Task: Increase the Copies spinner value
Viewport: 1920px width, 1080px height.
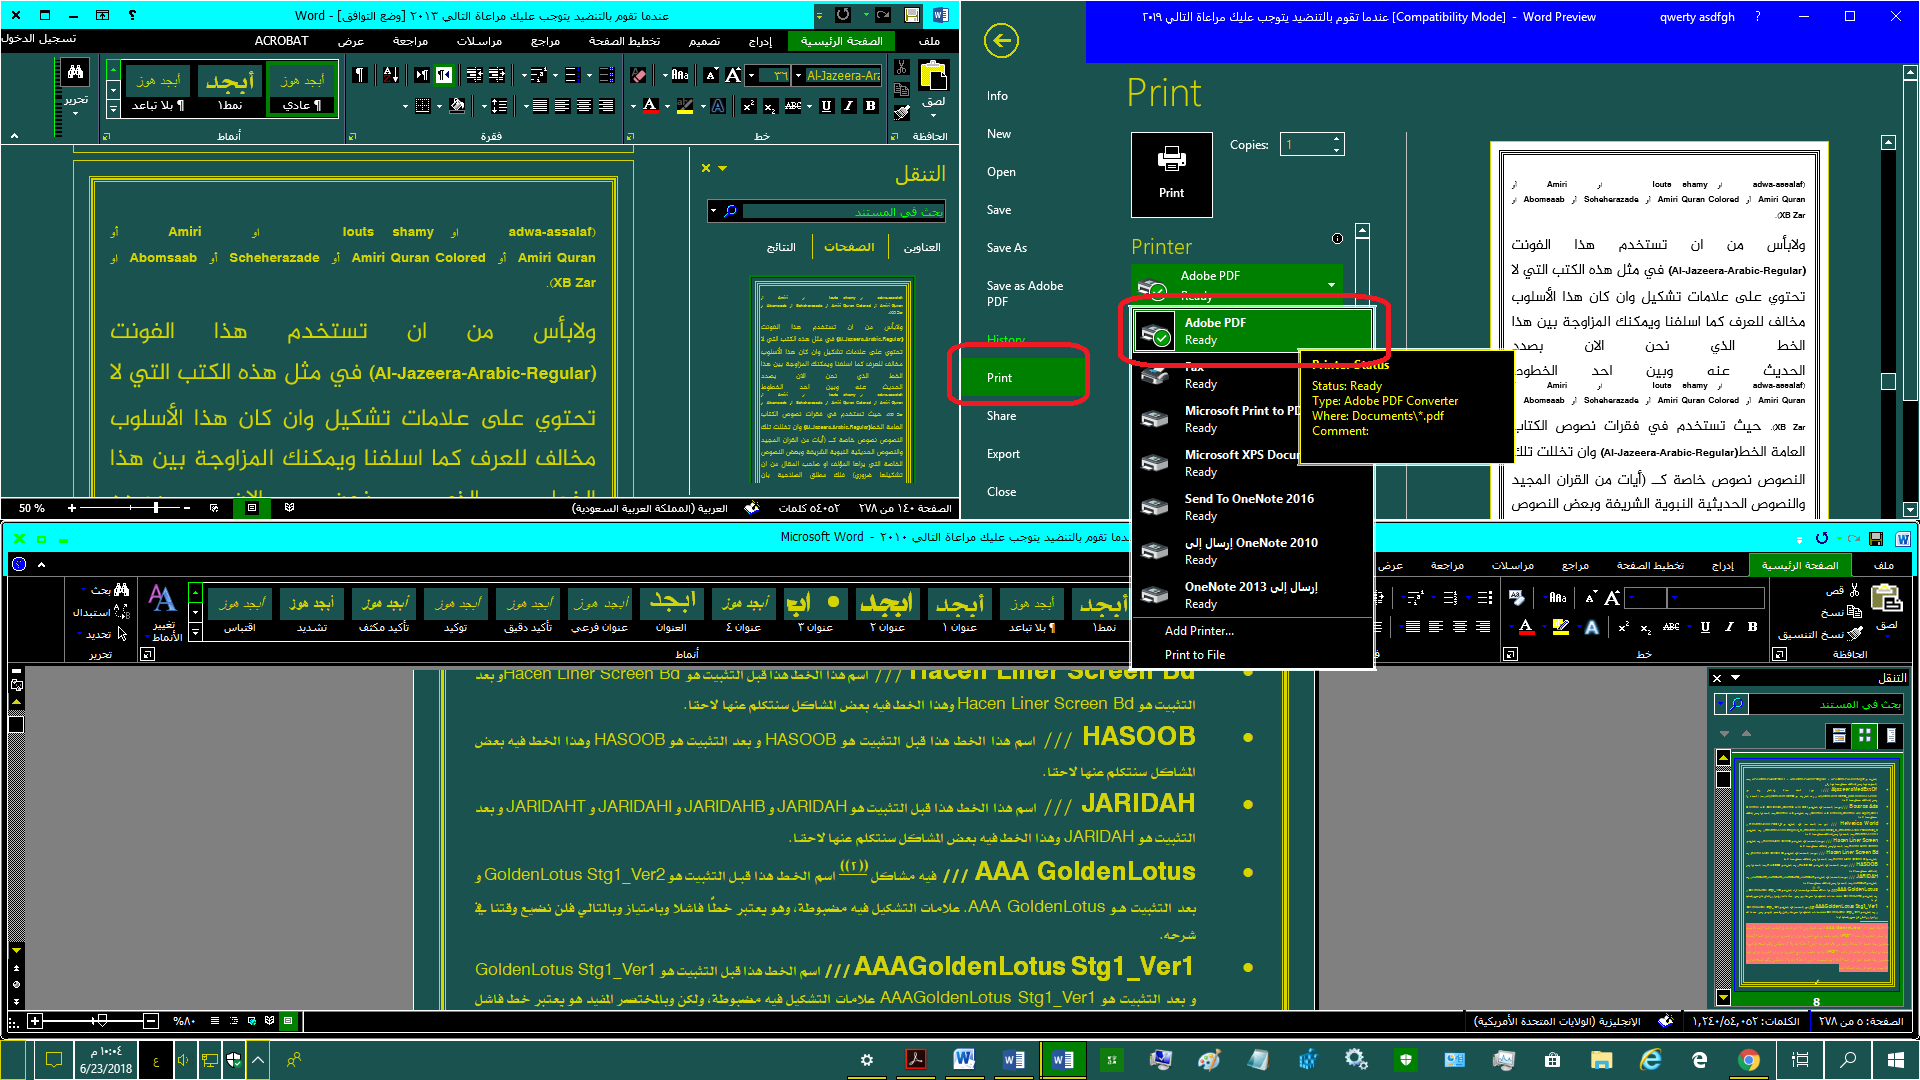Action: pos(1336,139)
